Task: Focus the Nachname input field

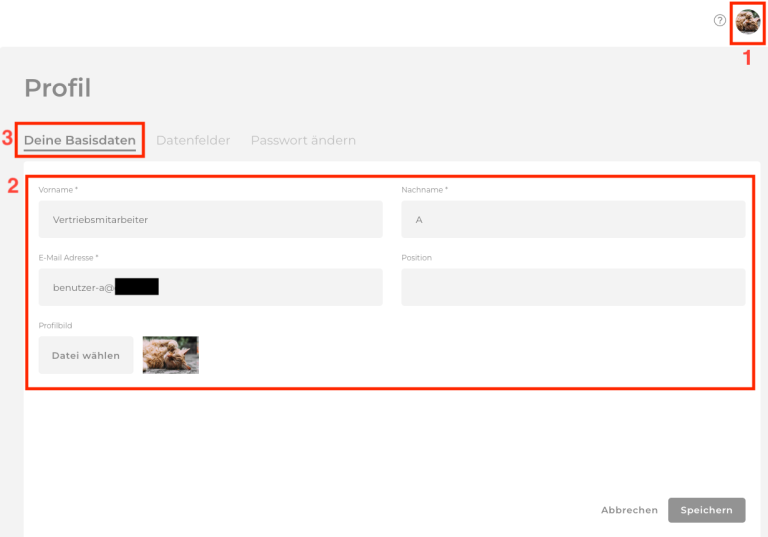Action: [x=573, y=219]
